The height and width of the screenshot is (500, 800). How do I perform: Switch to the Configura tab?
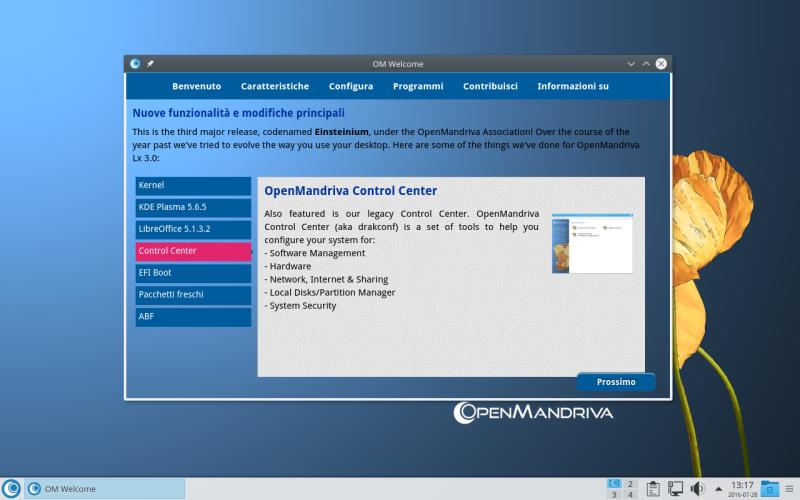(350, 86)
